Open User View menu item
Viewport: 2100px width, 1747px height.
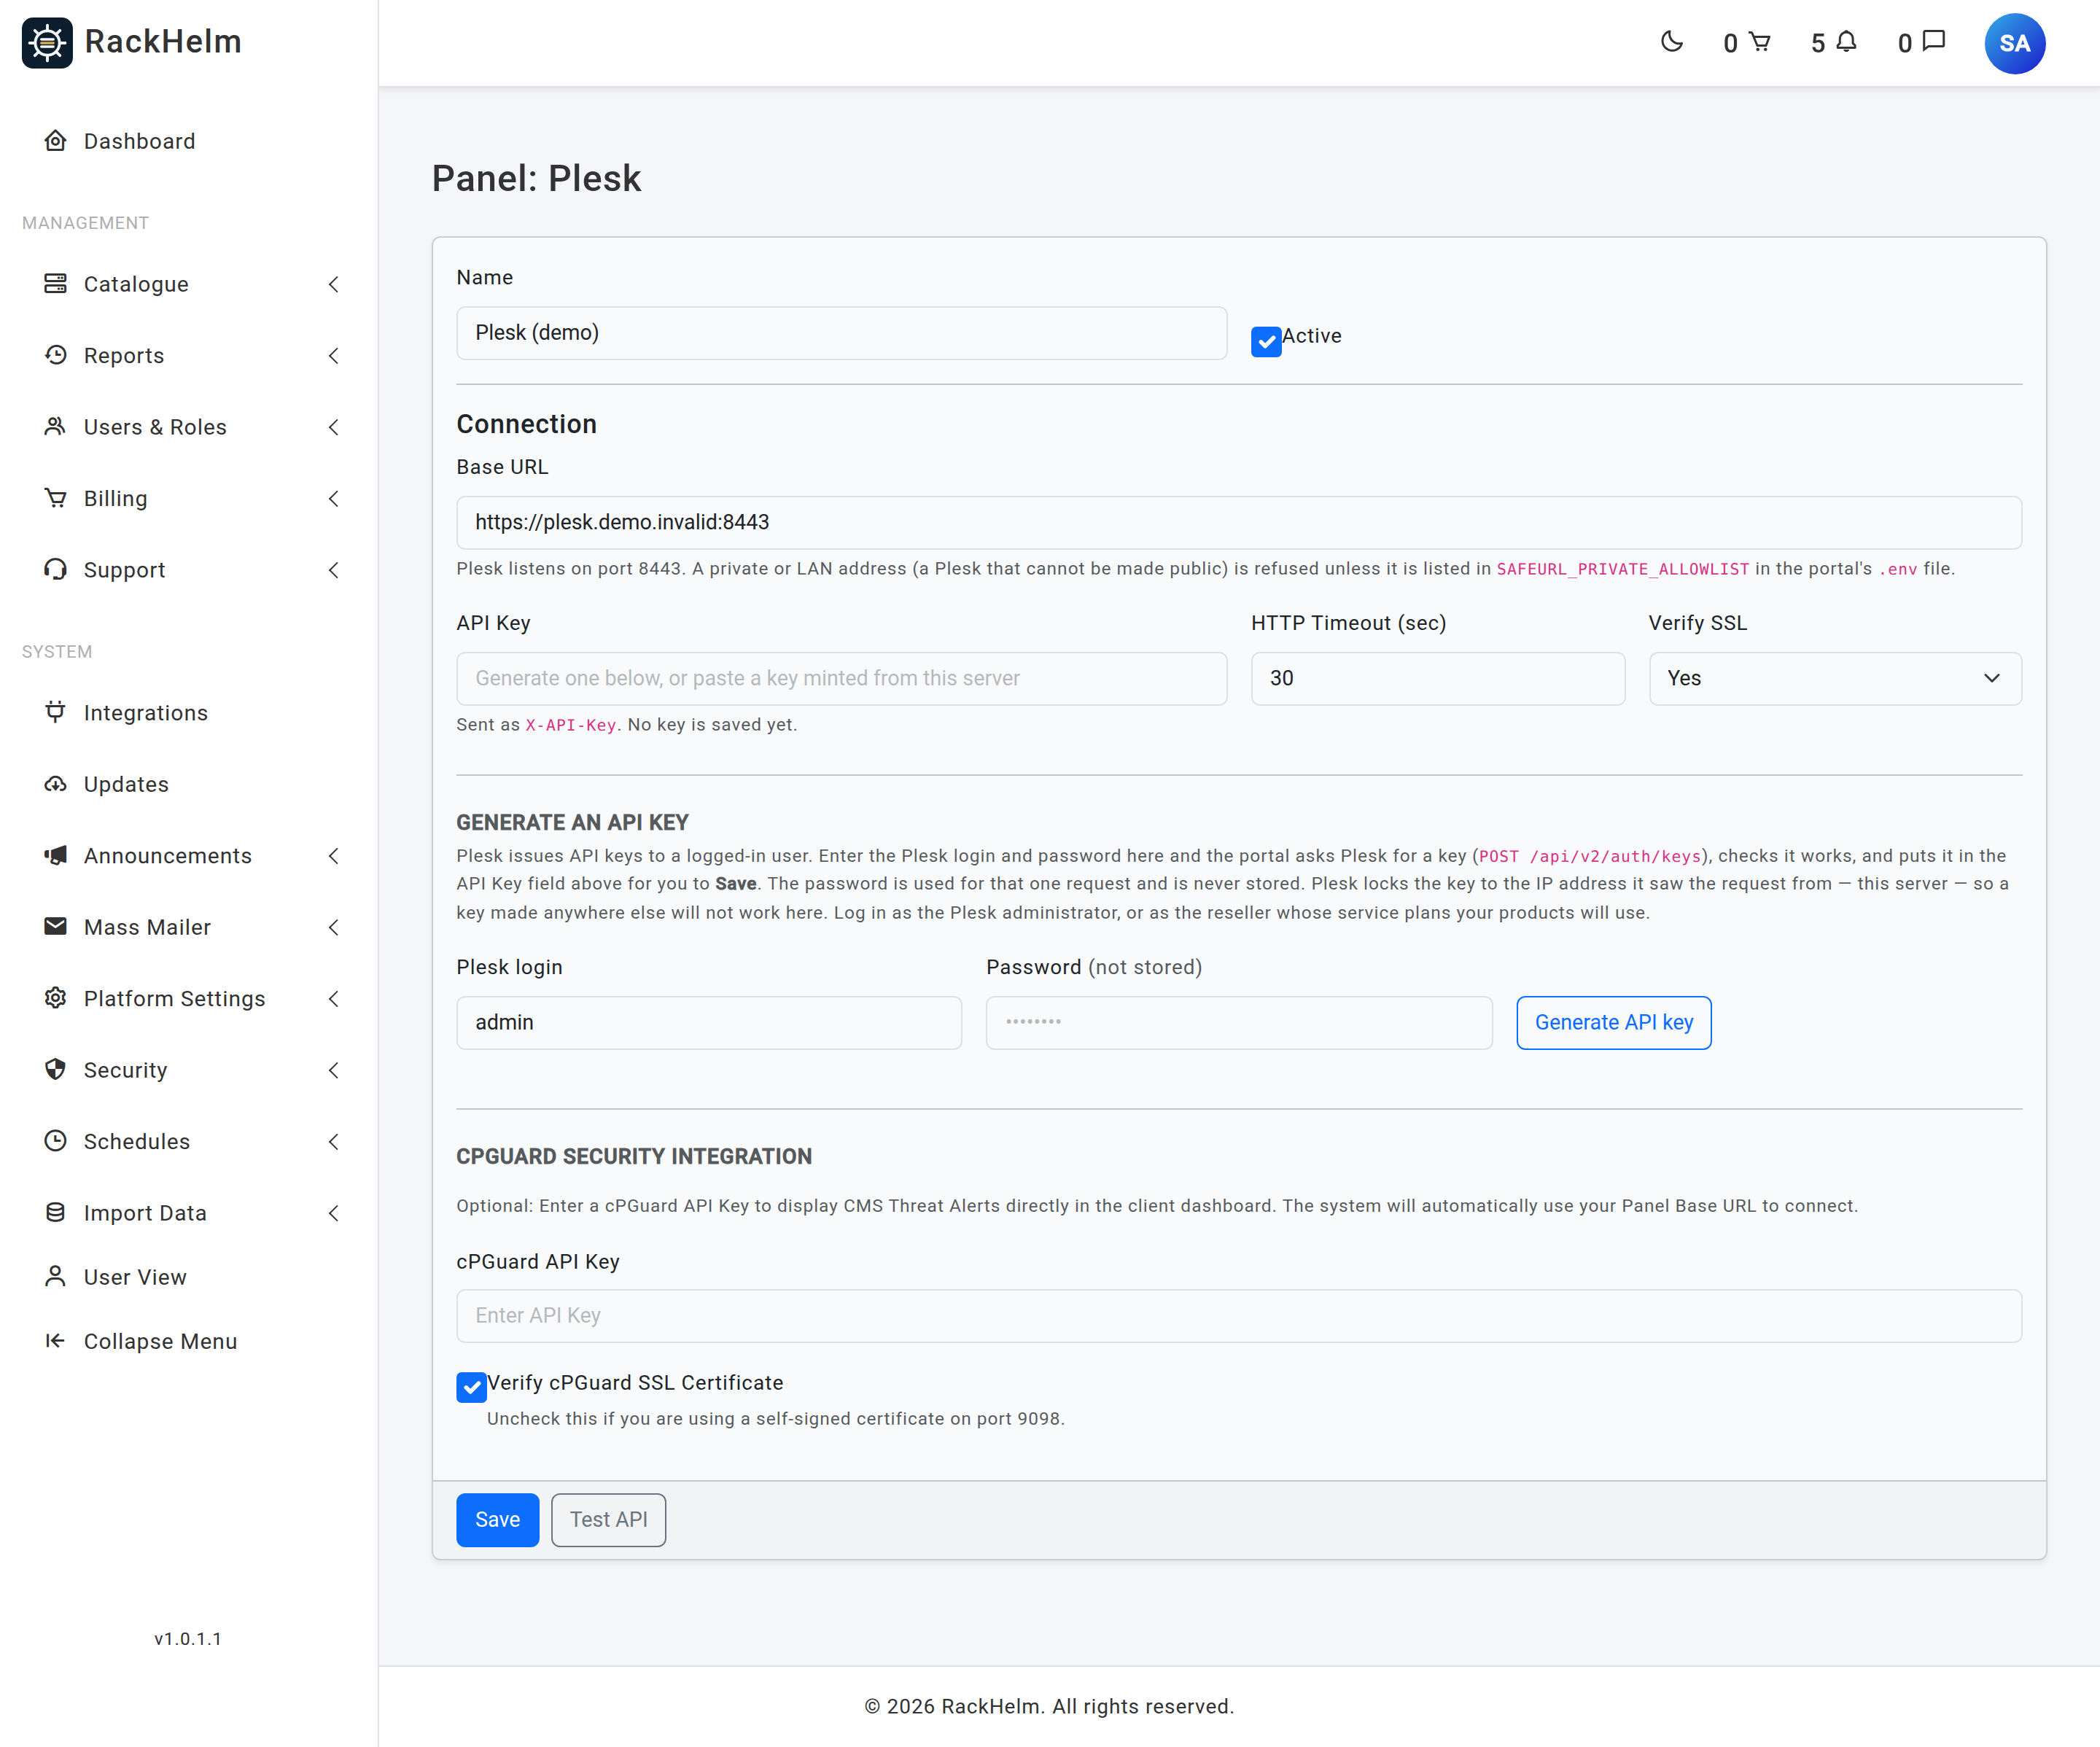tap(189, 1277)
